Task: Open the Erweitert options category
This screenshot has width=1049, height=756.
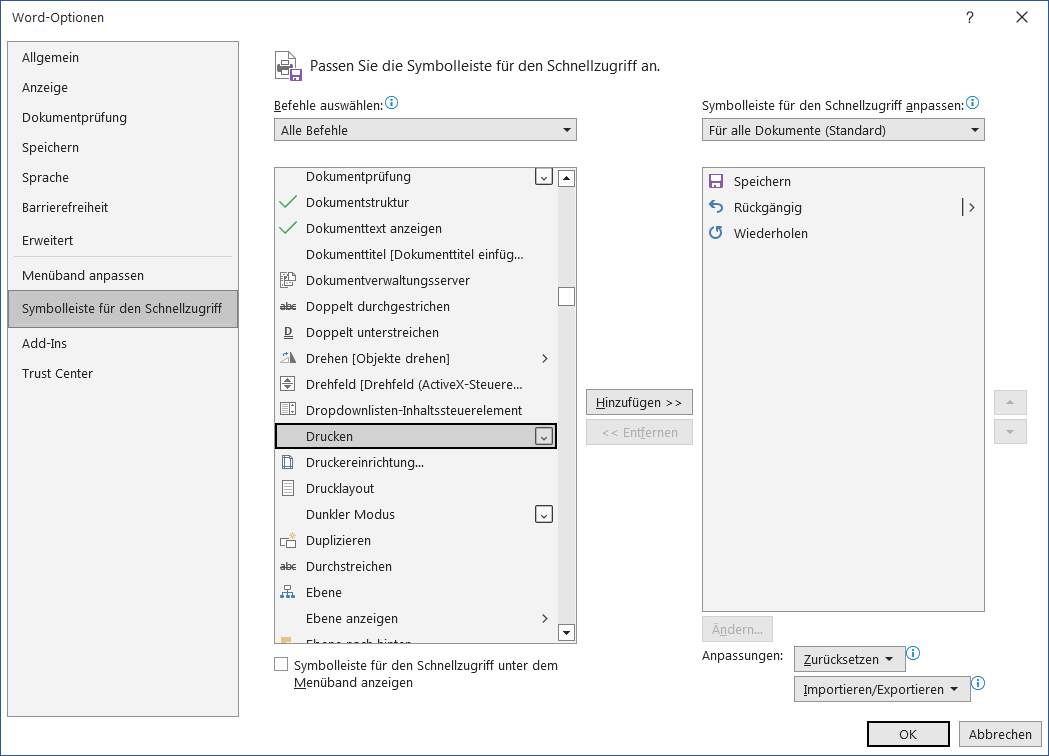Action: click(x=123, y=240)
